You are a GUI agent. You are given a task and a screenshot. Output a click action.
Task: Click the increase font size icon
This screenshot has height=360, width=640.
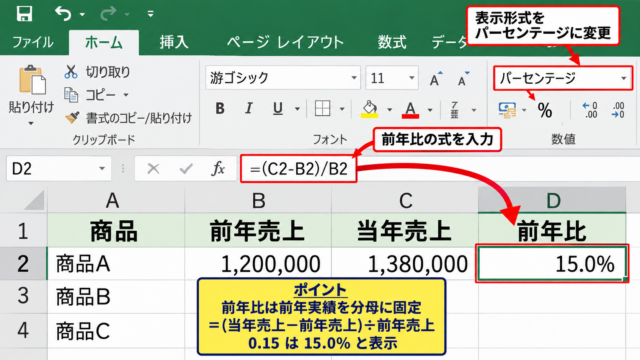click(x=436, y=78)
